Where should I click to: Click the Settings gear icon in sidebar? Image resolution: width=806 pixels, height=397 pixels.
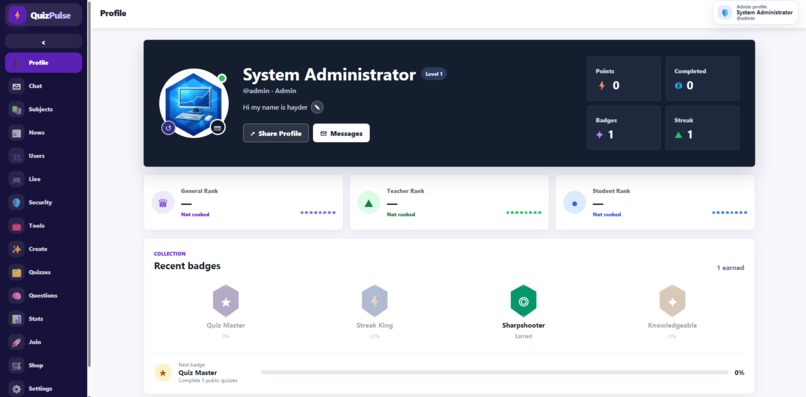tap(17, 389)
